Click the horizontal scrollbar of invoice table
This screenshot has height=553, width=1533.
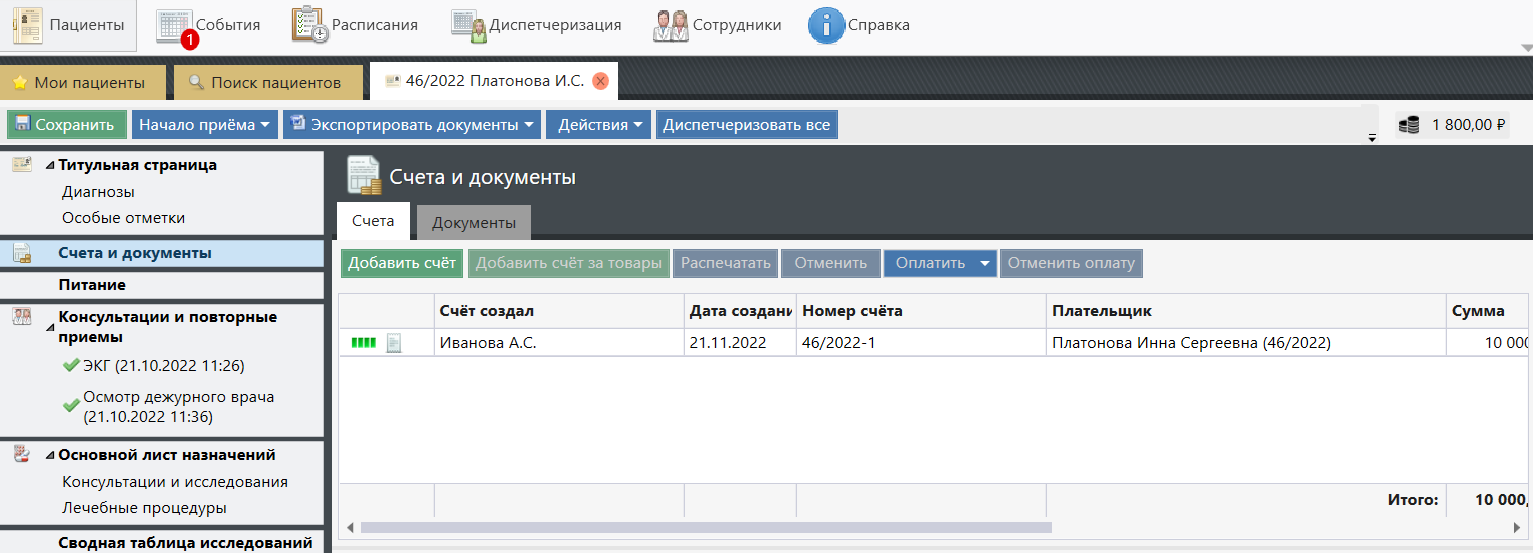pos(705,527)
